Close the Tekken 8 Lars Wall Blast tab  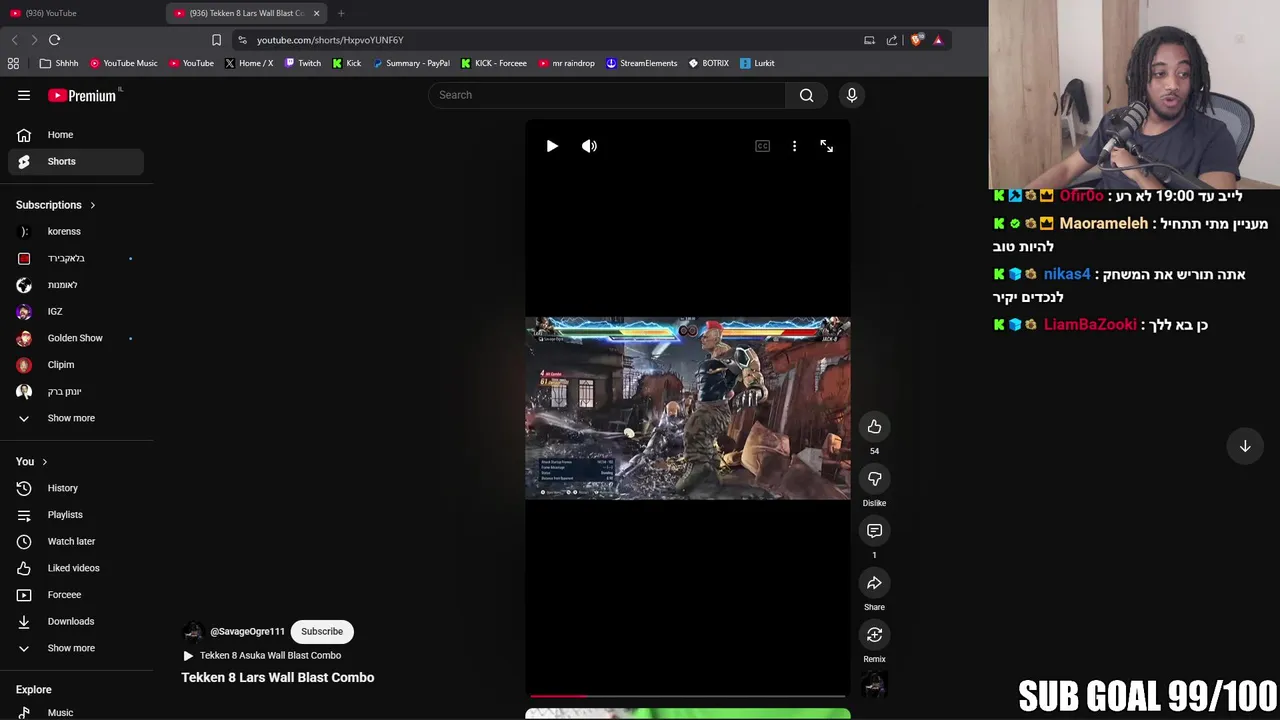[316, 13]
